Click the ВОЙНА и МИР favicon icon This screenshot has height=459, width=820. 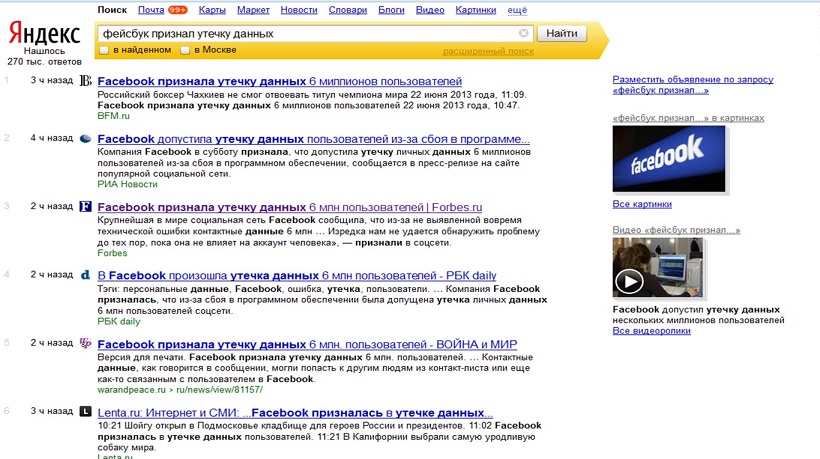(x=85, y=343)
